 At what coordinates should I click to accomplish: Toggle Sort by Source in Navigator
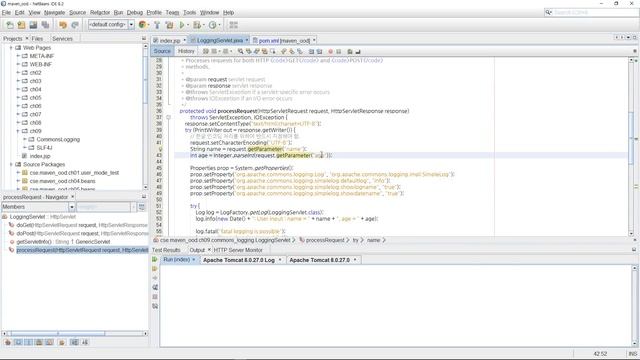click(x=85, y=342)
